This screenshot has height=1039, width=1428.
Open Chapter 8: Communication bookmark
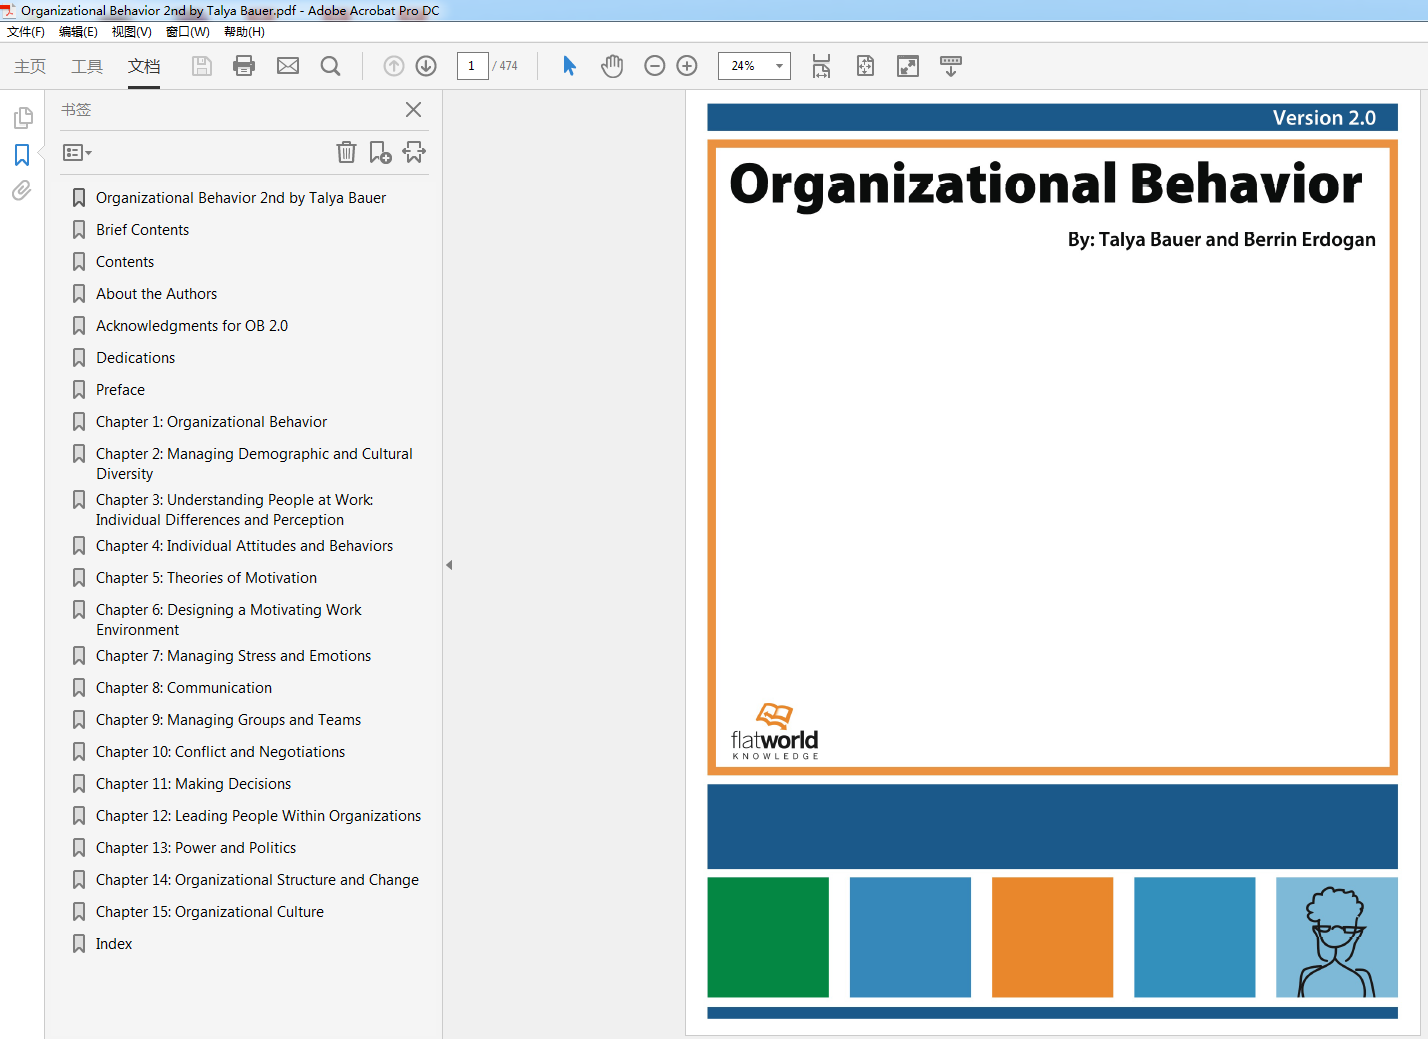click(184, 688)
